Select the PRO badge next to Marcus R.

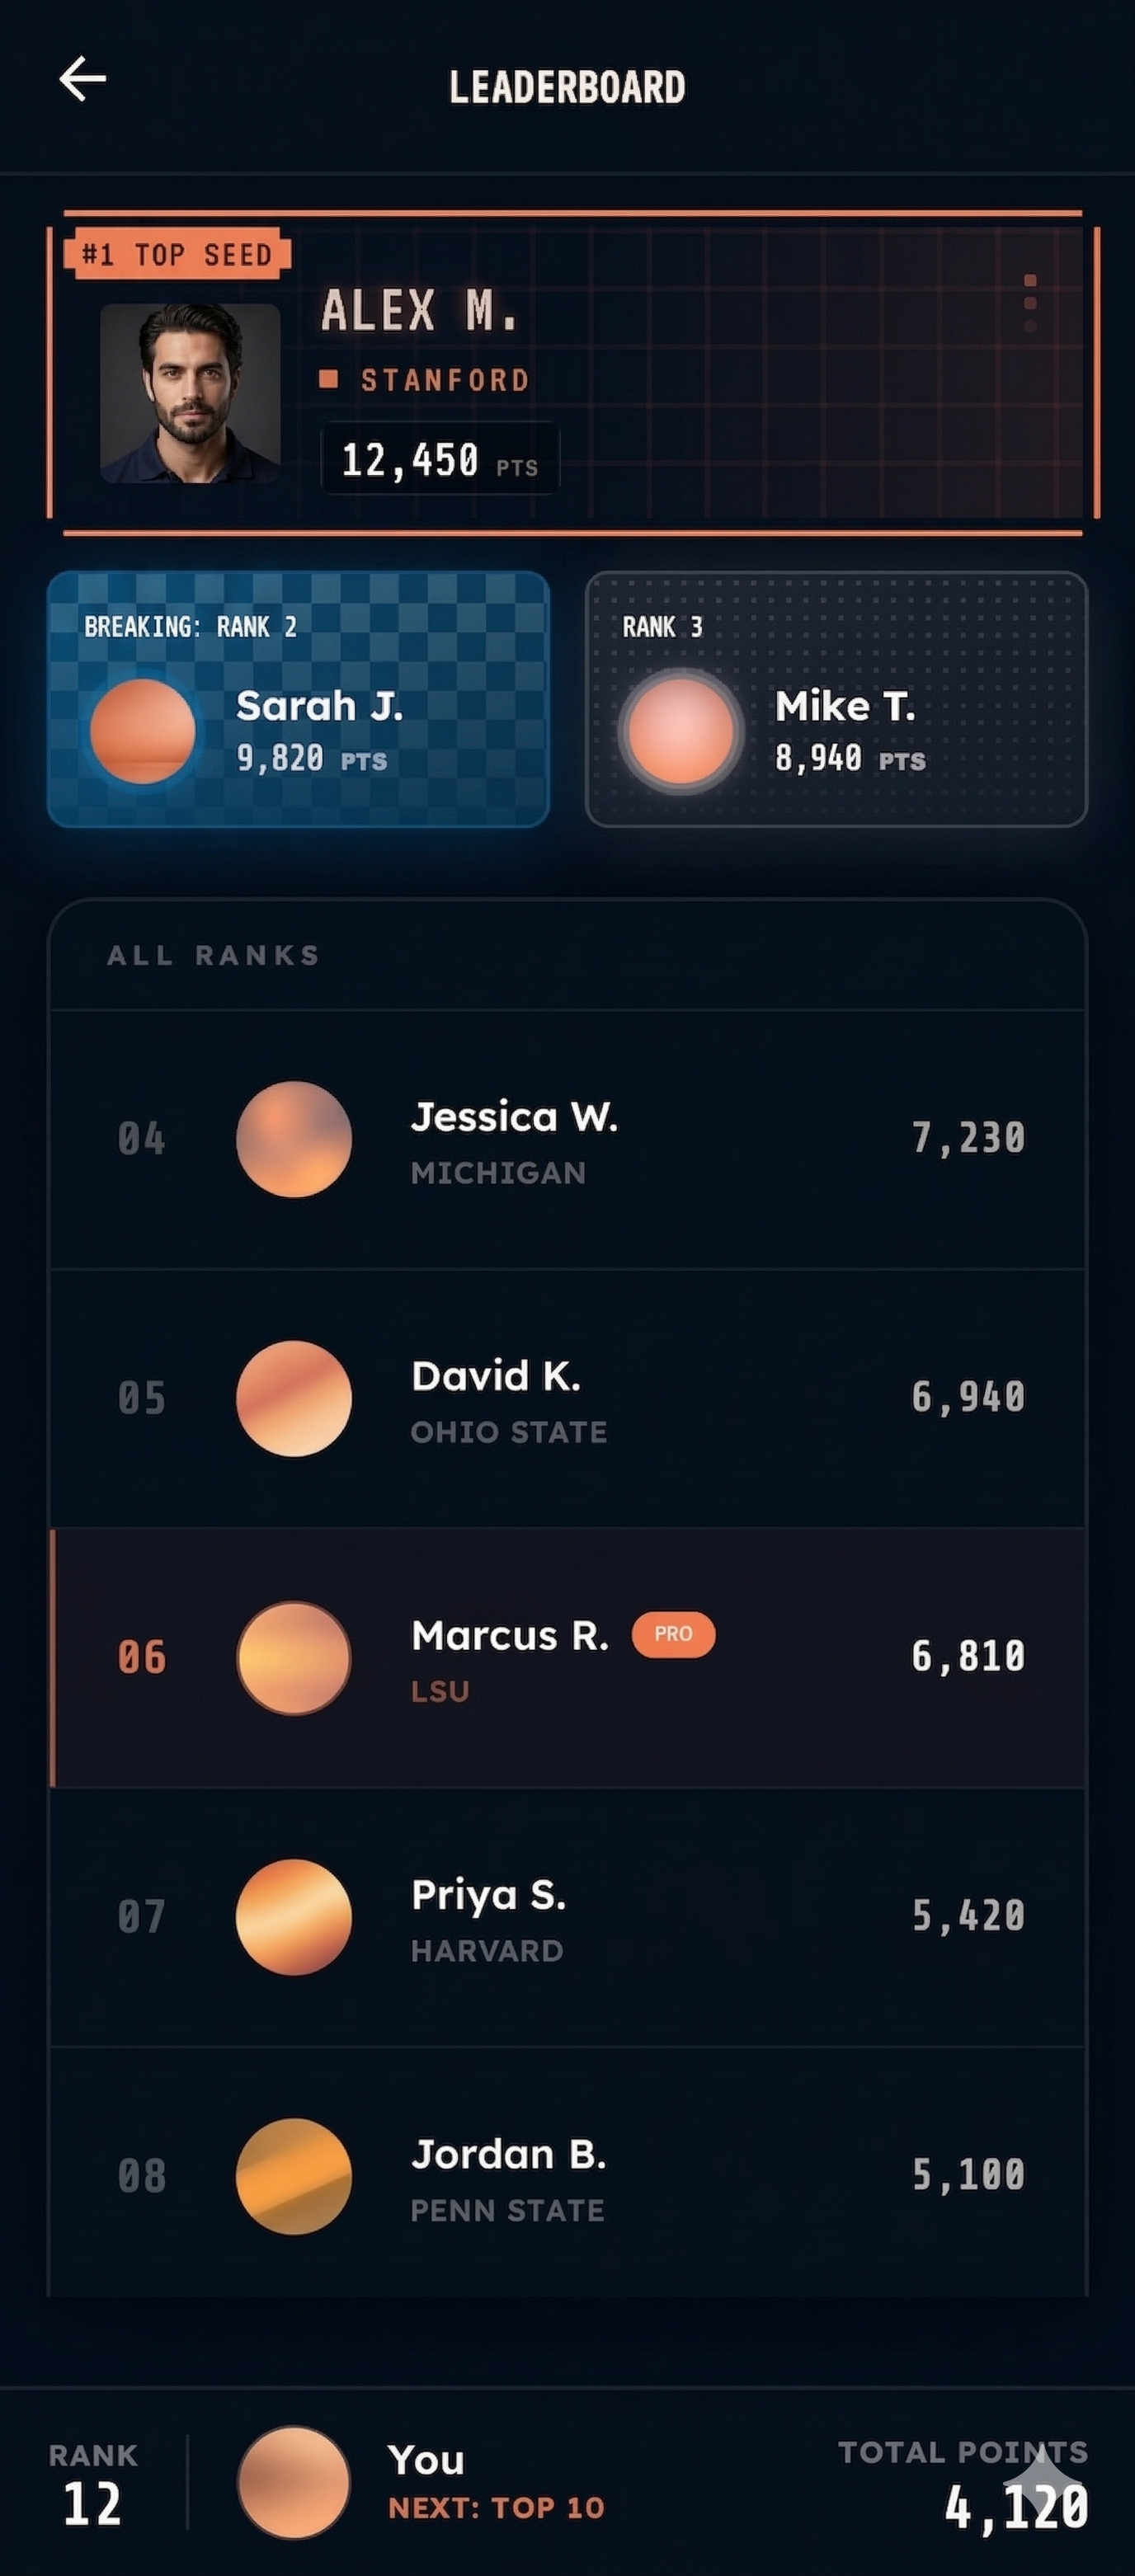click(673, 1636)
